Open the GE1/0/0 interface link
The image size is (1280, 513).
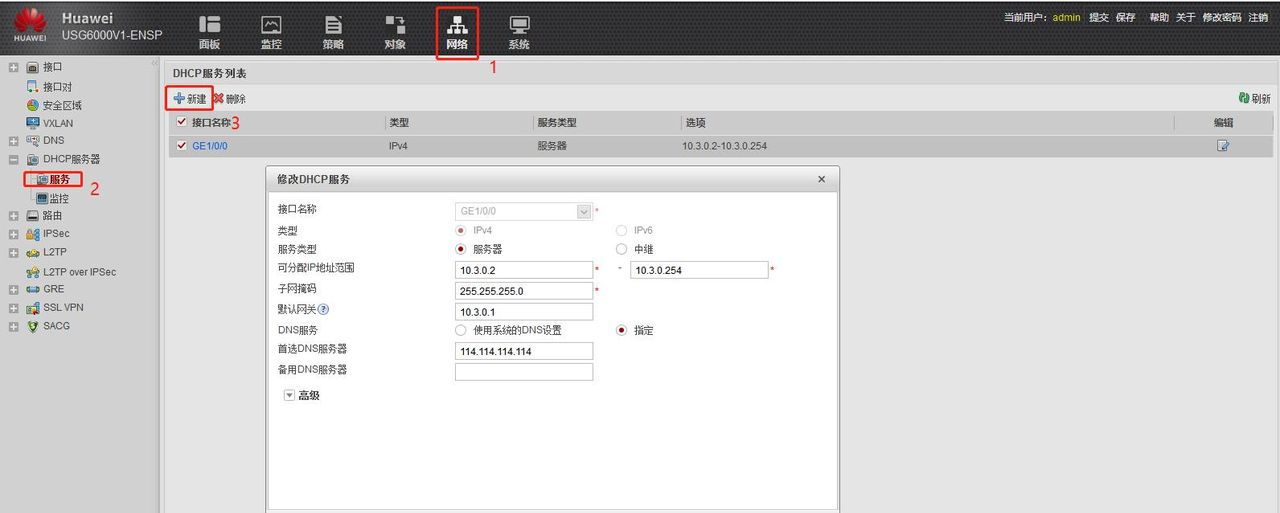click(x=210, y=146)
